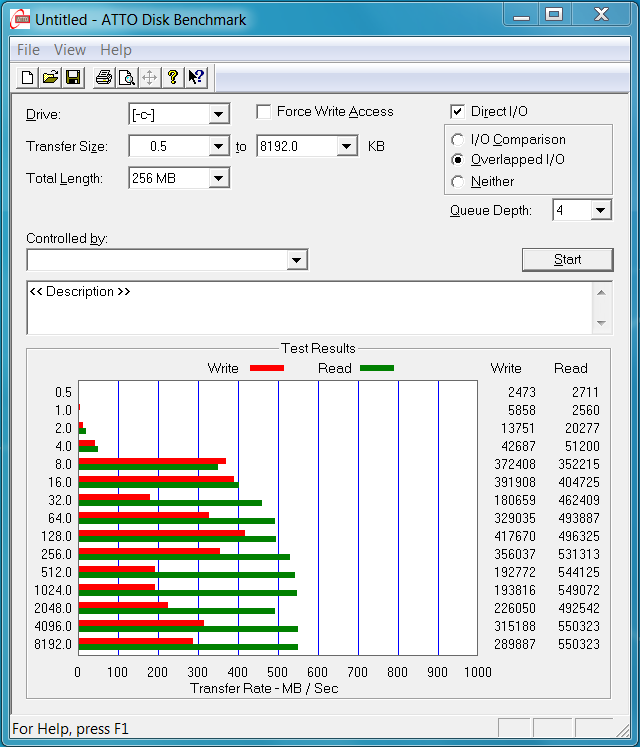Click the read value 462409
Screen dimensions: 640x747
[579, 500]
